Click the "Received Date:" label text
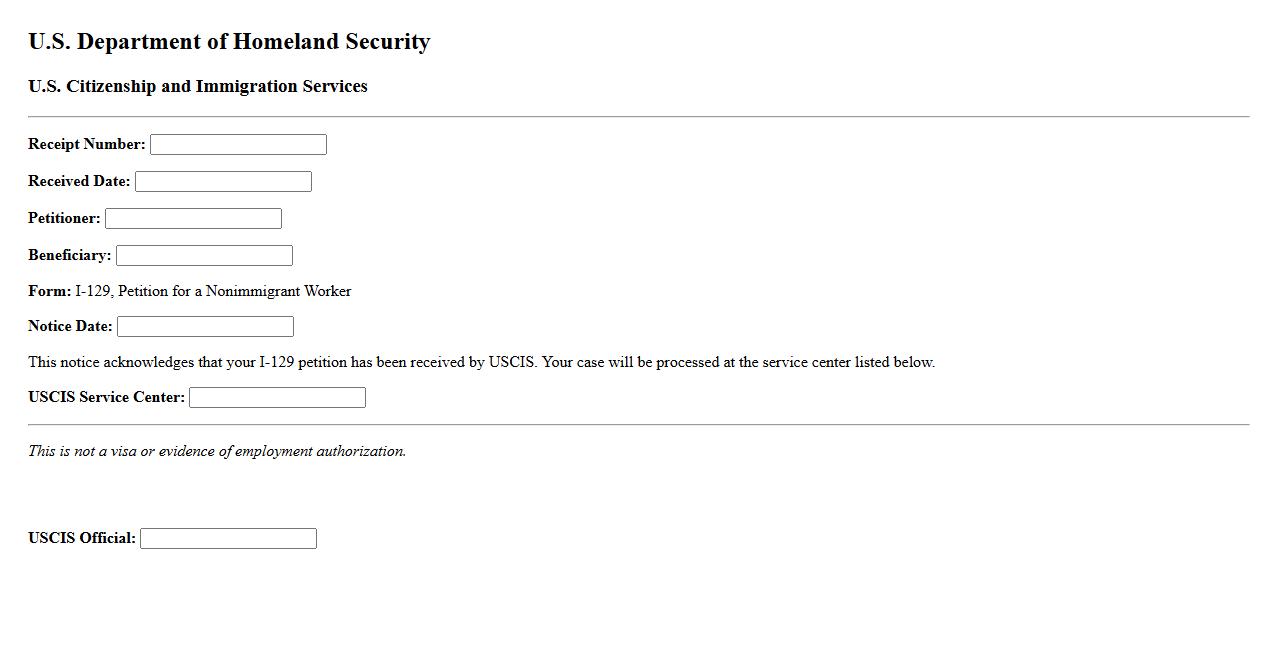Image resolution: width=1278 pixels, height=650 pixels. (79, 182)
